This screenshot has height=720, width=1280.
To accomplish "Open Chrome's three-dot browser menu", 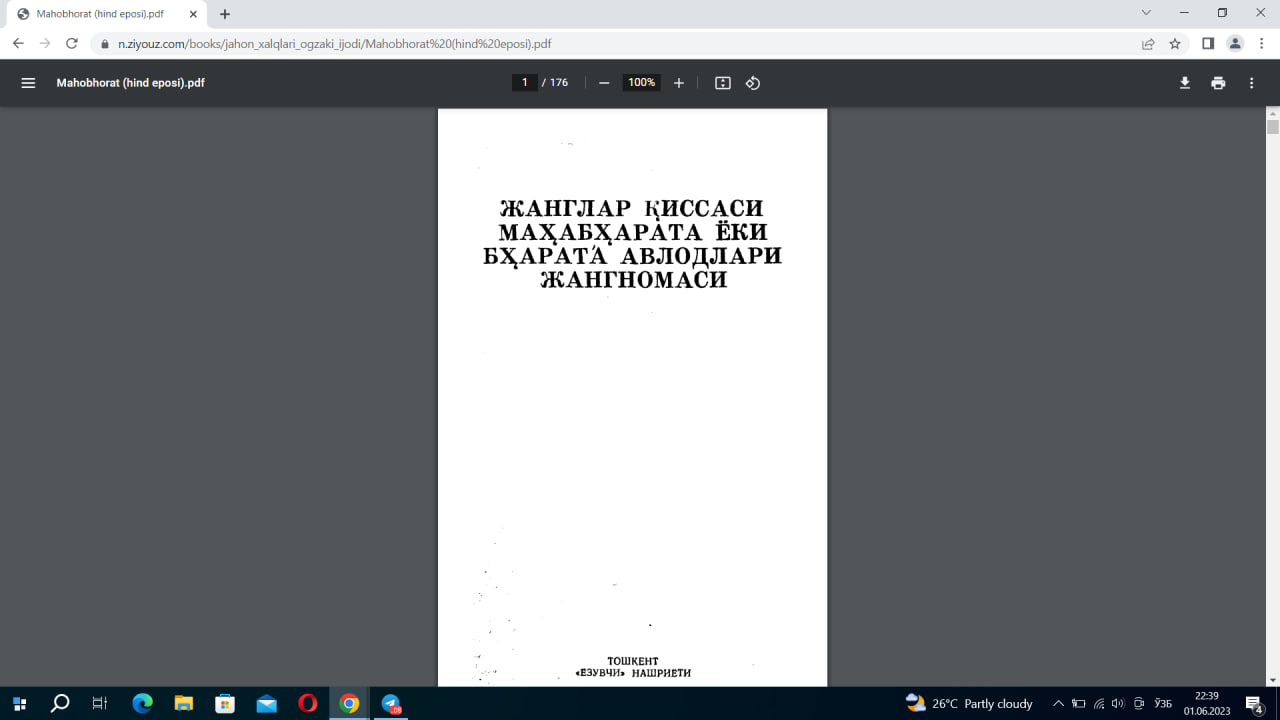I will pyautogui.click(x=1262, y=43).
